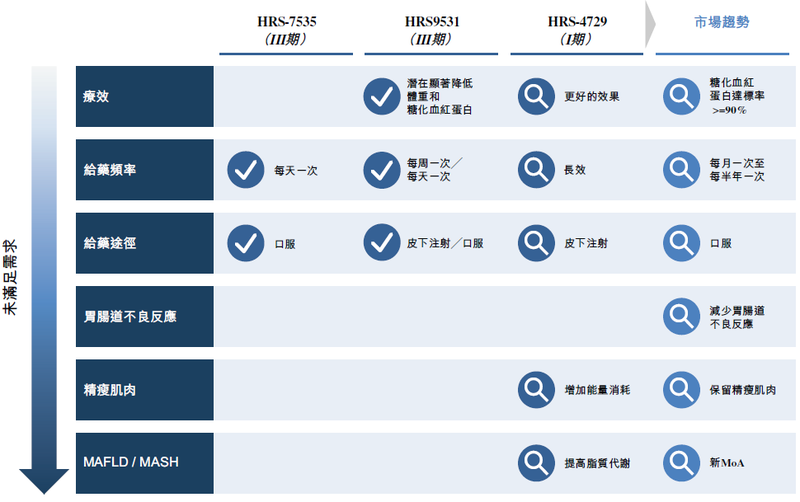Click magnifier icon beside 減少胃腸道不良反應

point(683,317)
